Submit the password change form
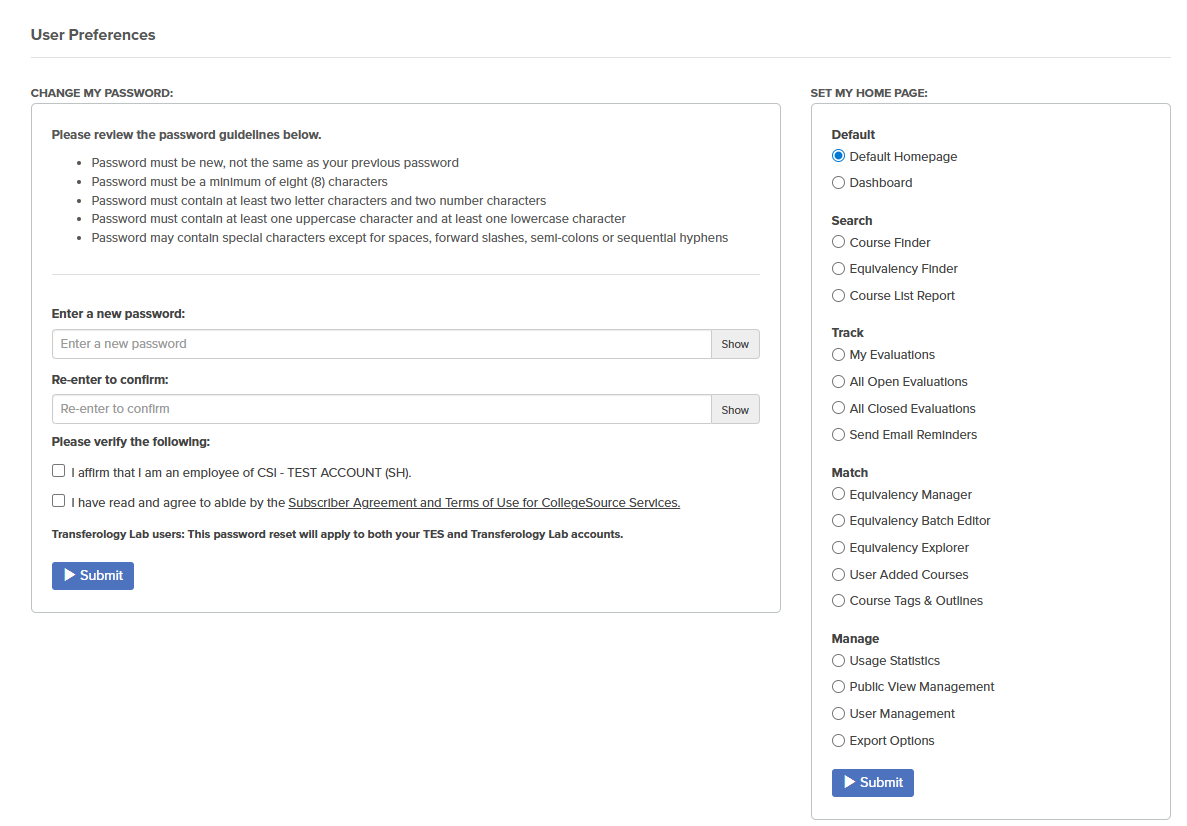 coord(93,575)
